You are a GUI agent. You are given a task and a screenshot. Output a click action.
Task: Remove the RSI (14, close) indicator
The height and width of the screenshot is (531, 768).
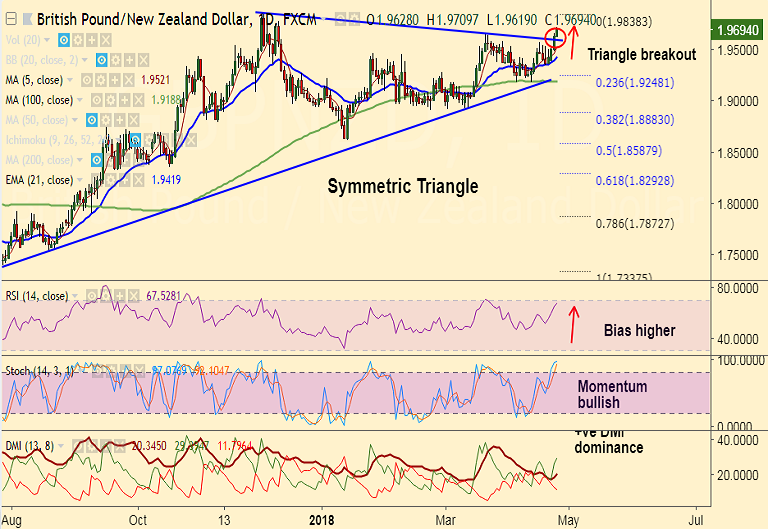(133, 296)
